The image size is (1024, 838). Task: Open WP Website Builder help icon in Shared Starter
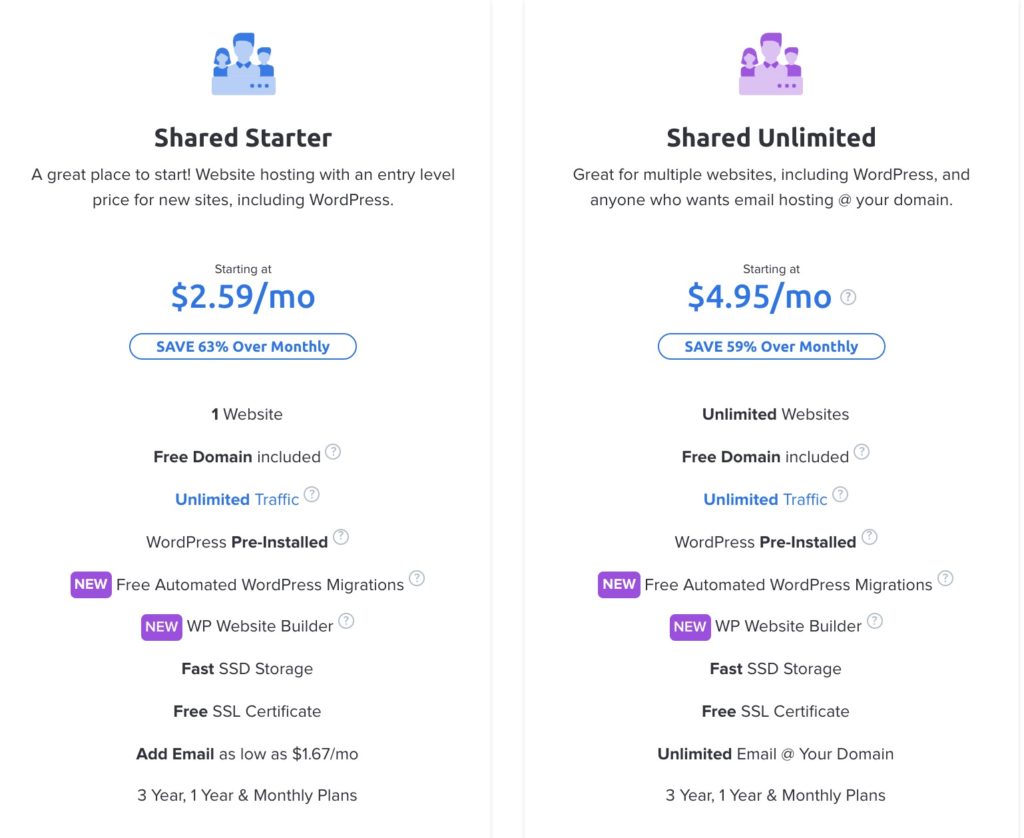coord(346,621)
